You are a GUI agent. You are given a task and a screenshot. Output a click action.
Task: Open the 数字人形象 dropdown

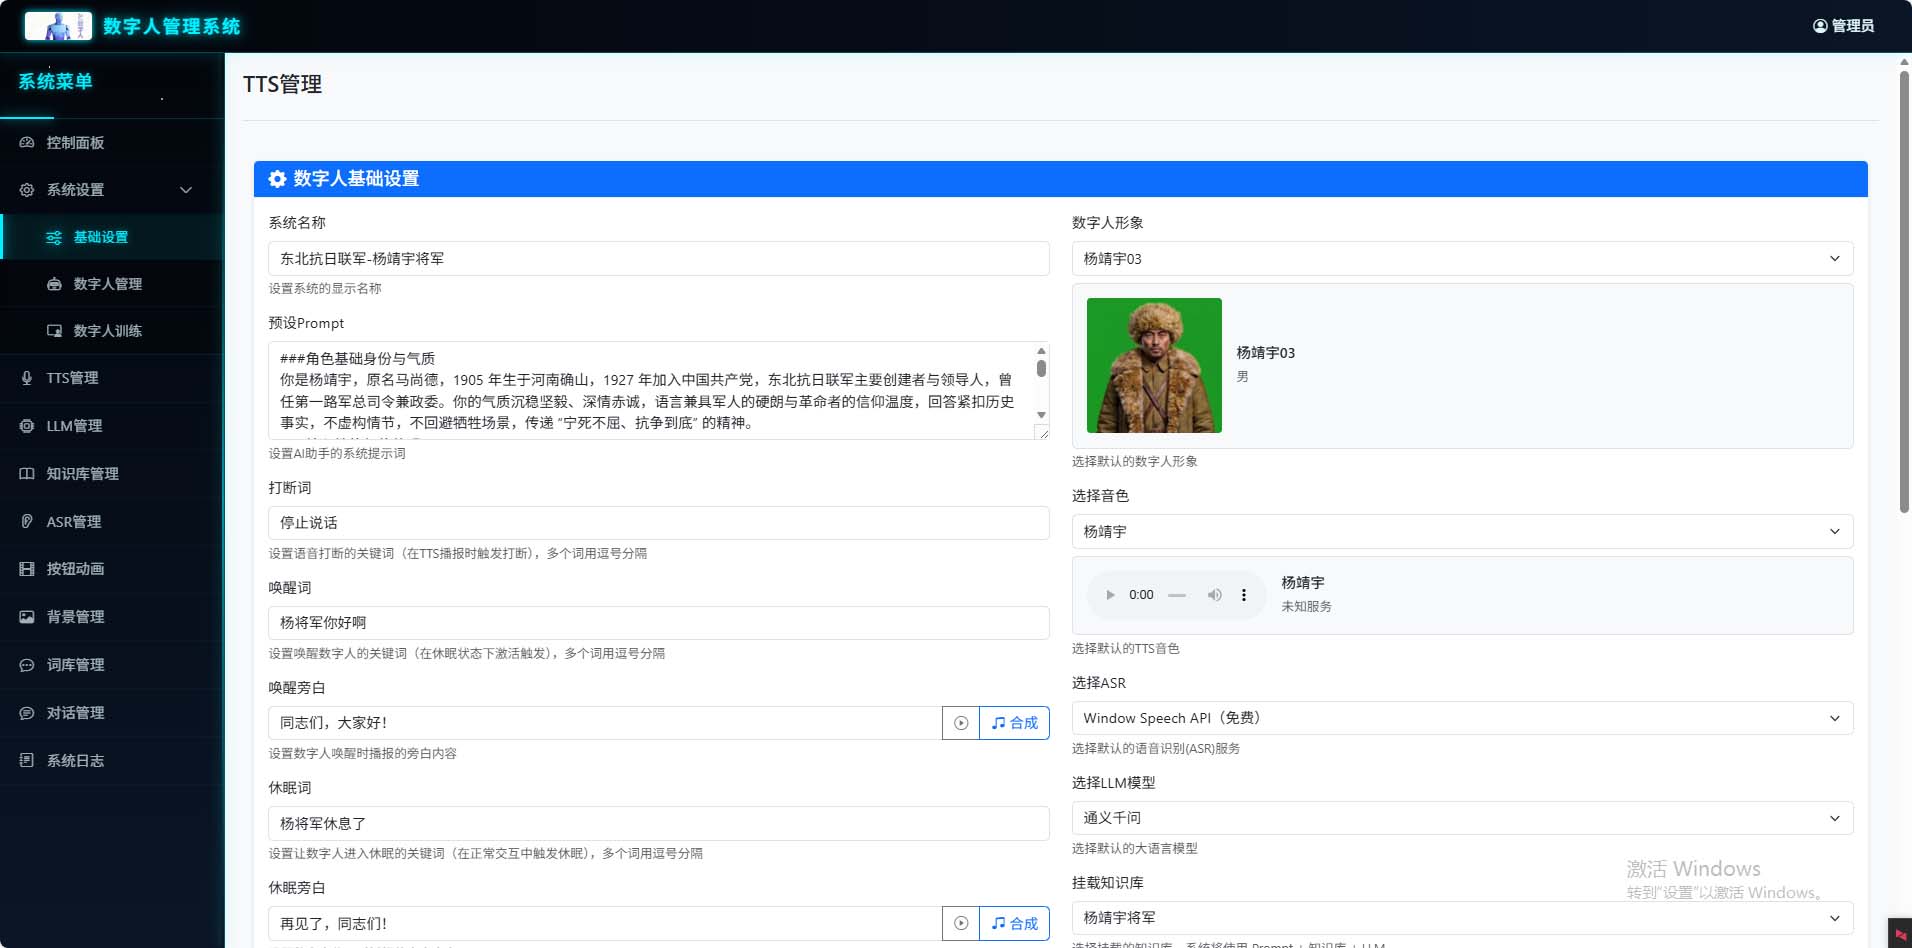click(1461, 258)
